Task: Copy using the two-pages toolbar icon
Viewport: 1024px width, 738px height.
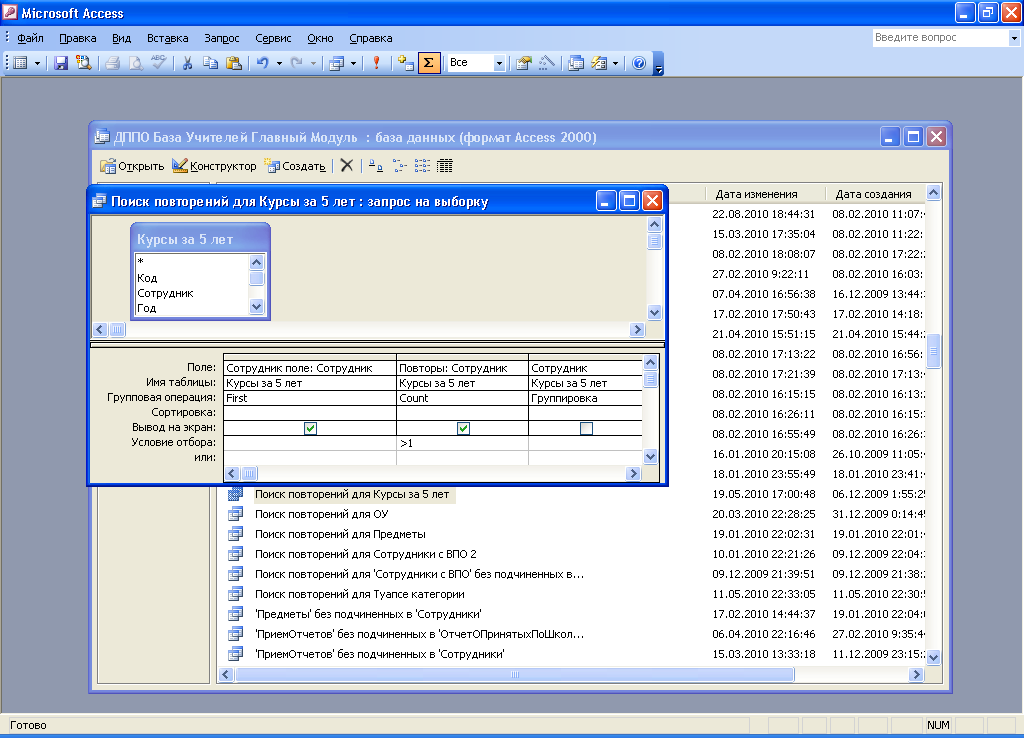Action: click(x=210, y=63)
